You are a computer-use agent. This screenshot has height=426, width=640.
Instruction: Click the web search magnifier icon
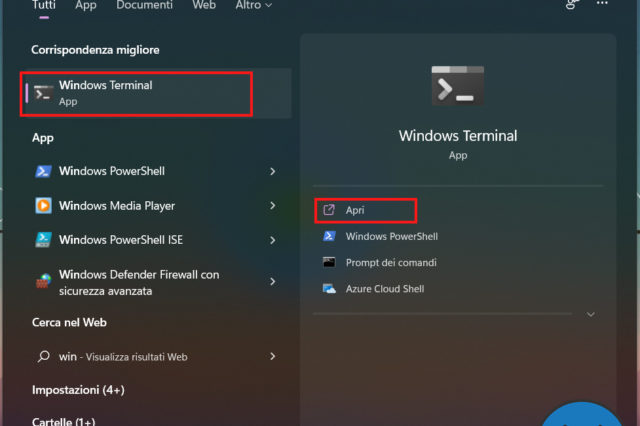pos(43,356)
